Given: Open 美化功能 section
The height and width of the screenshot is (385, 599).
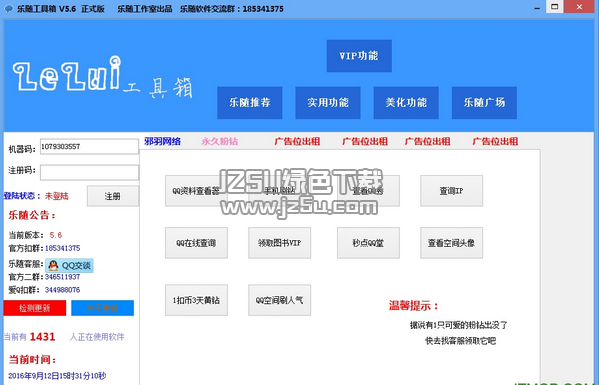Looking at the screenshot, I should 406,103.
